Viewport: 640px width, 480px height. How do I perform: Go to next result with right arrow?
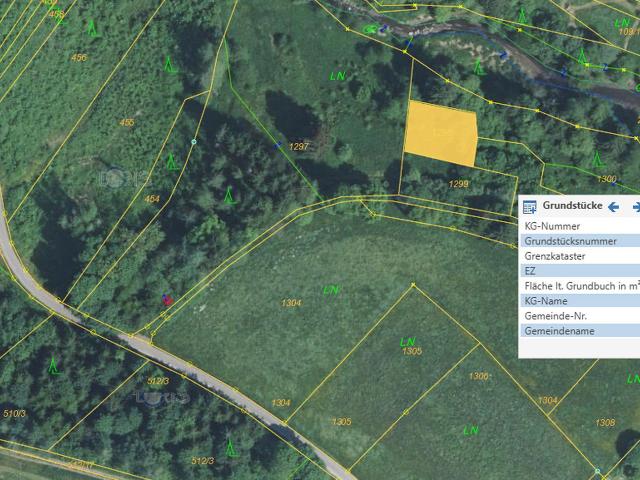tap(635, 207)
